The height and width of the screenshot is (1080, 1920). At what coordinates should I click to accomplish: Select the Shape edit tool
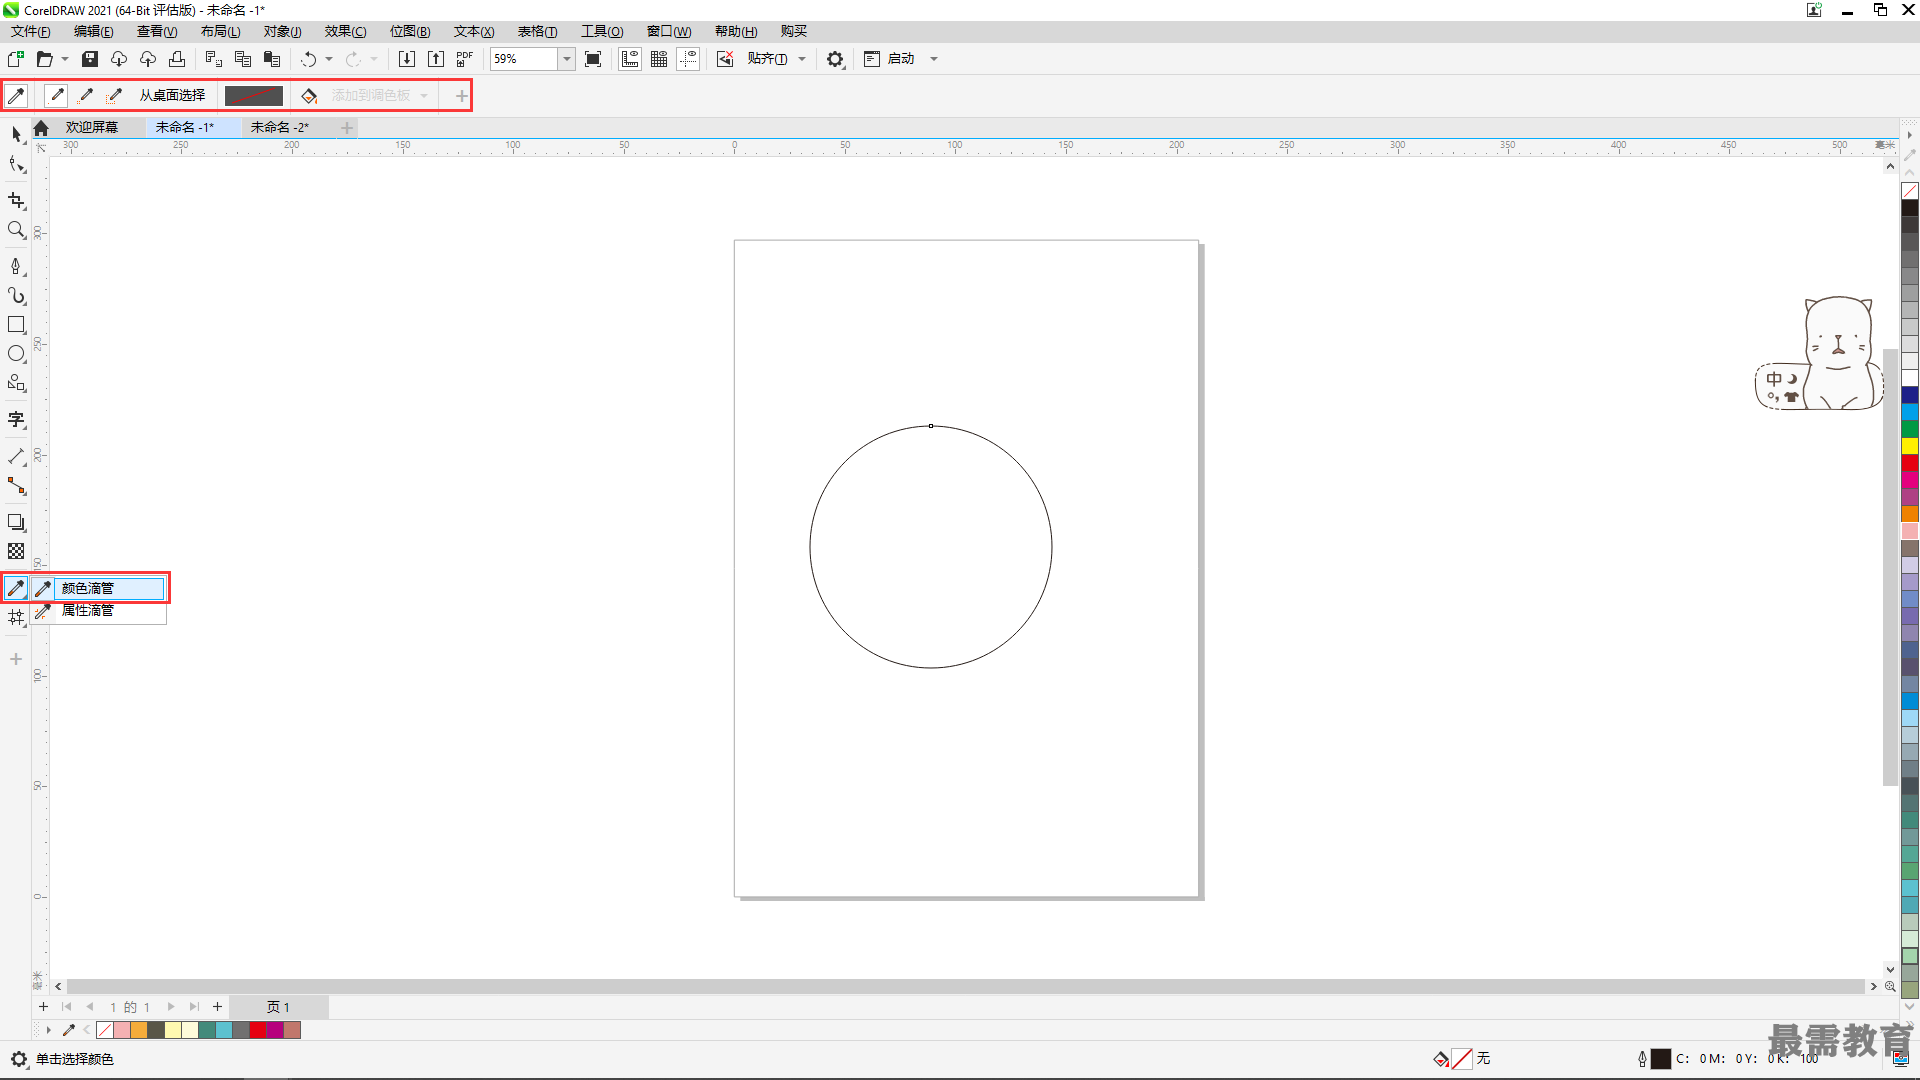16,165
